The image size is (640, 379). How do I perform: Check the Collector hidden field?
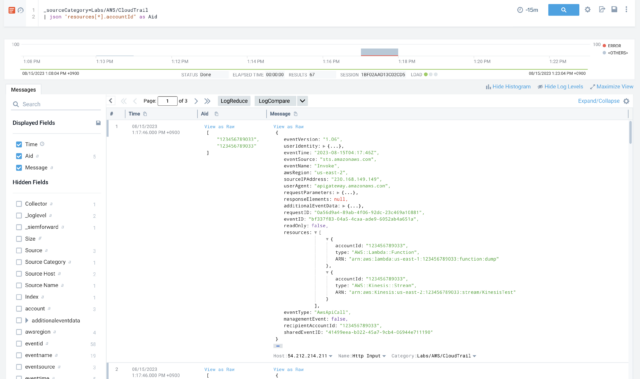point(19,204)
